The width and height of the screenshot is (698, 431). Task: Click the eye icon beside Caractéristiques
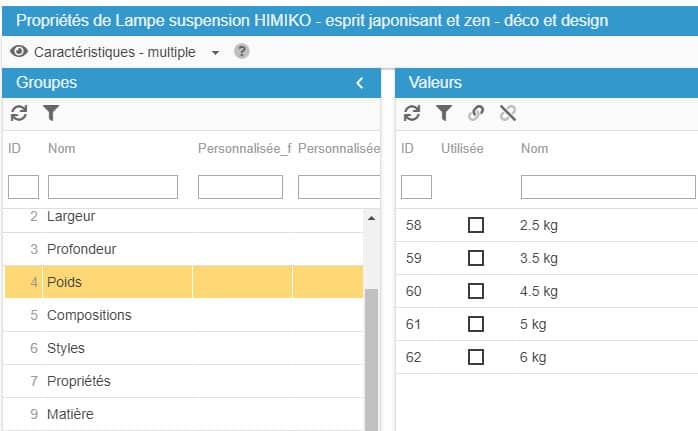(x=19, y=51)
